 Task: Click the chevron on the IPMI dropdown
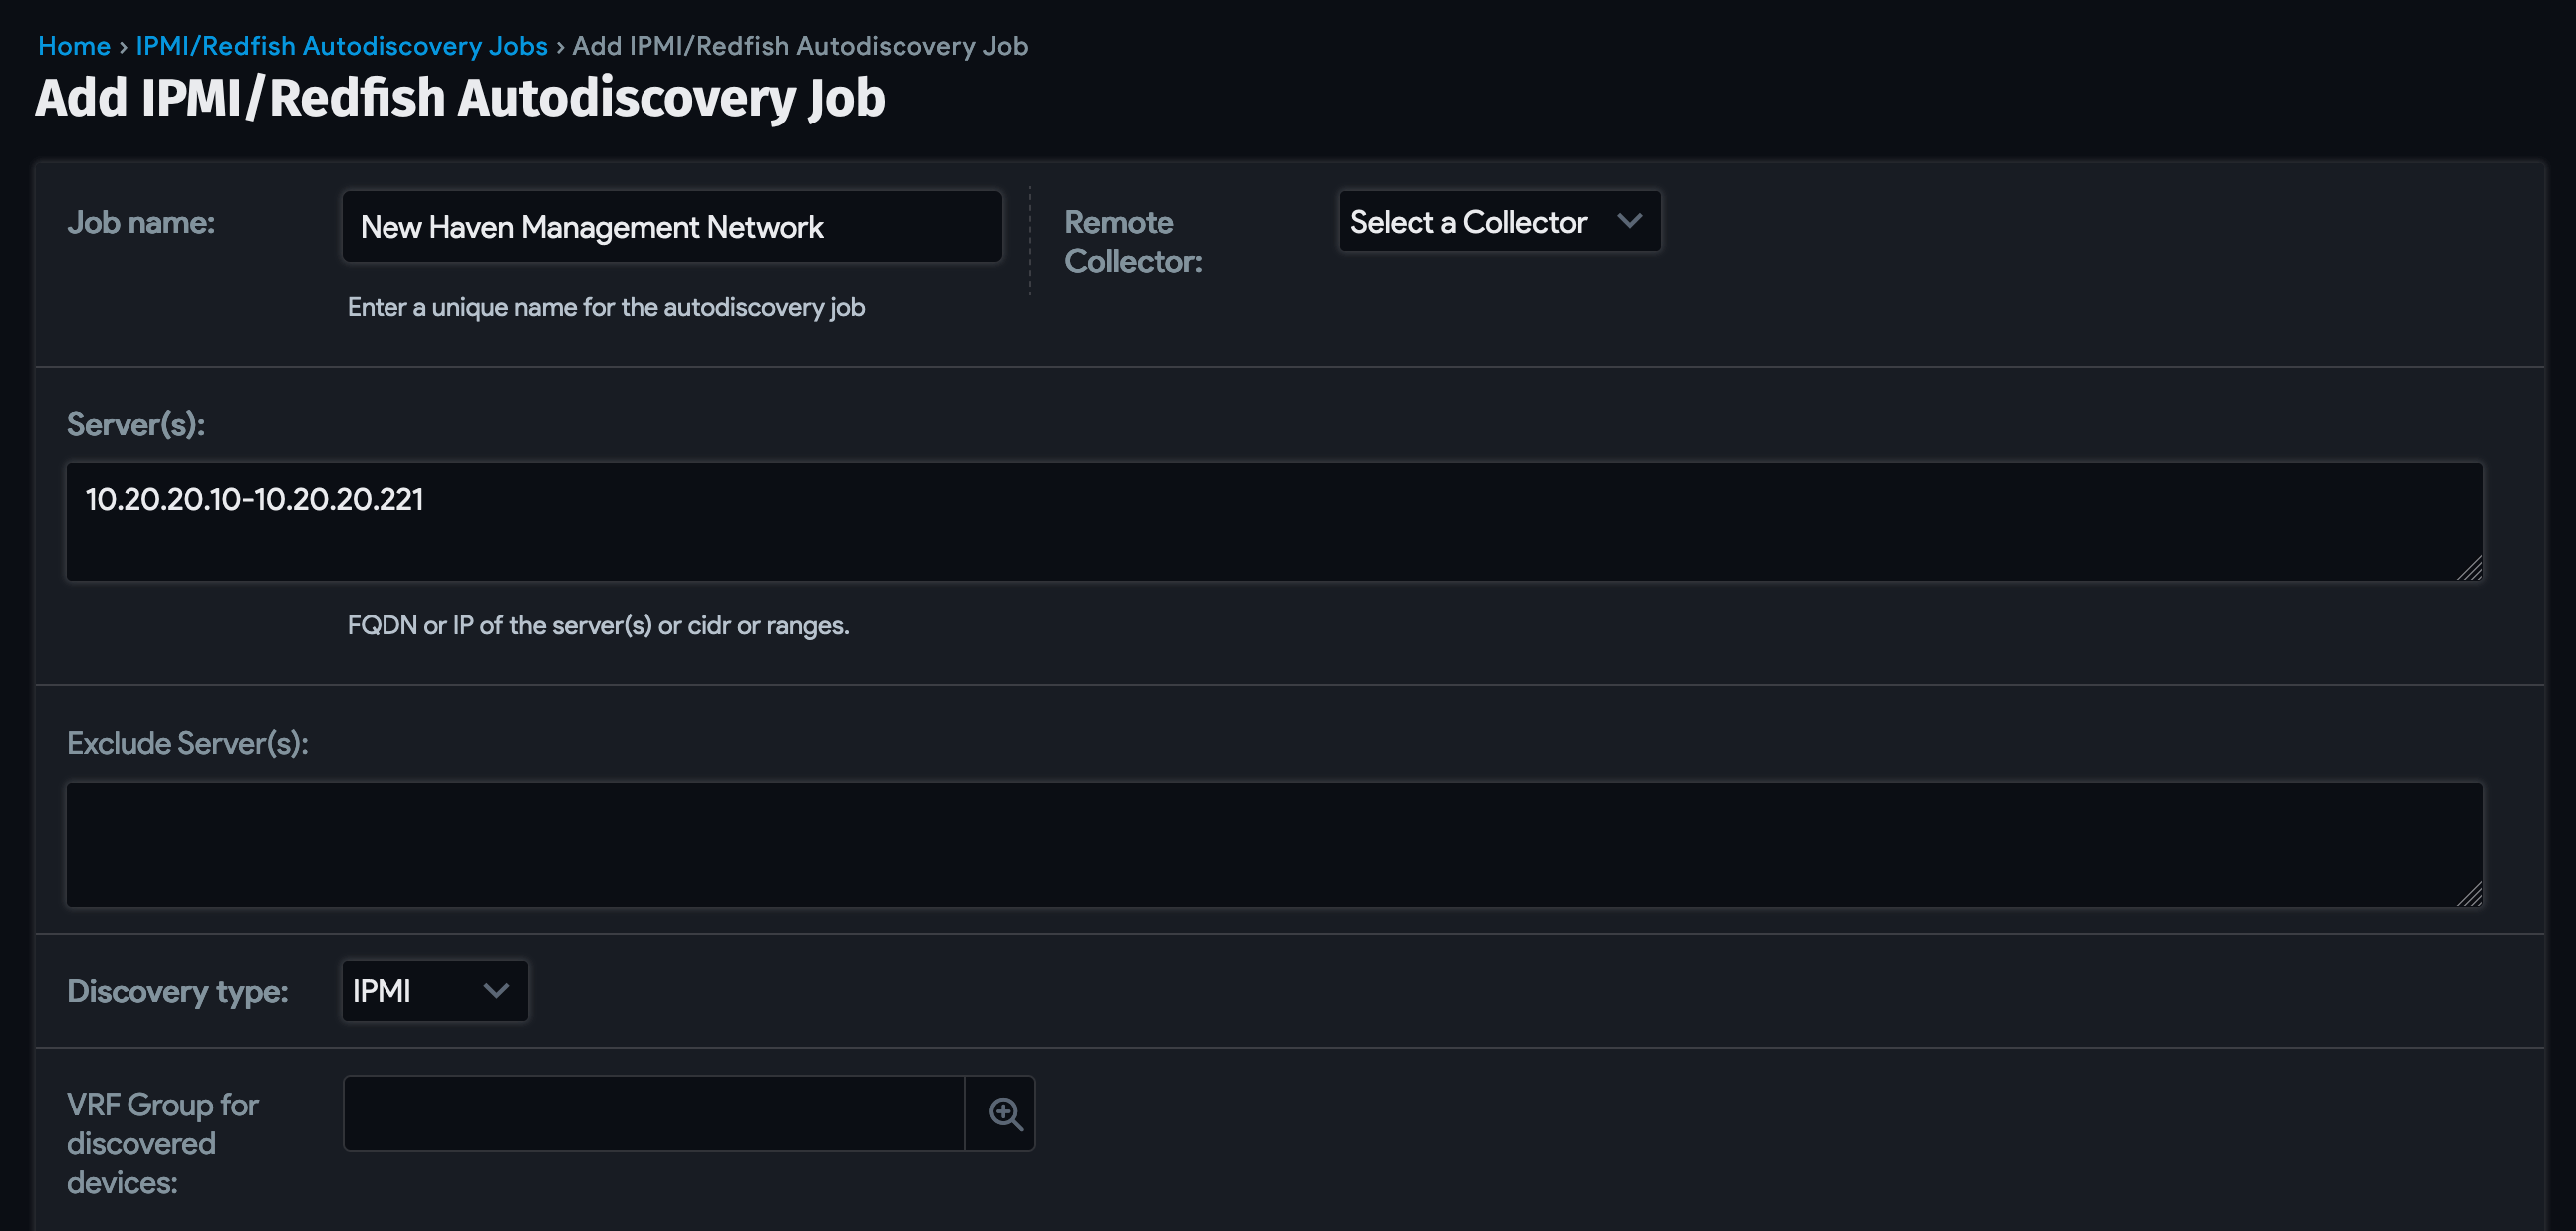pos(497,991)
